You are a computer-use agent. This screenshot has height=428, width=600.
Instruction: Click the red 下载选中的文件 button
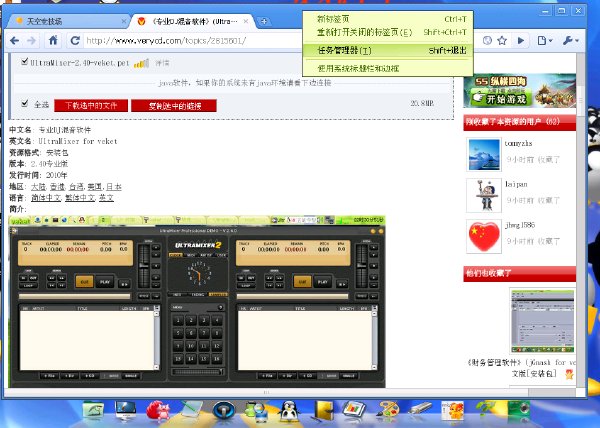click(91, 106)
